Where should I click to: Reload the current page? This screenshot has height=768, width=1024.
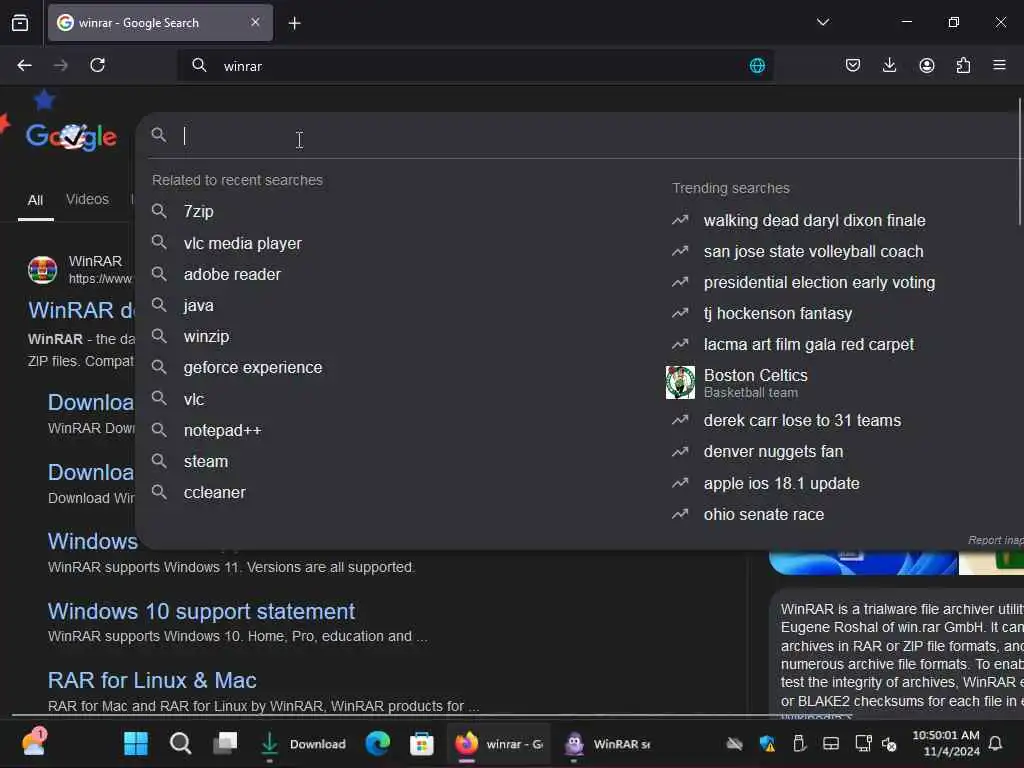(x=97, y=65)
